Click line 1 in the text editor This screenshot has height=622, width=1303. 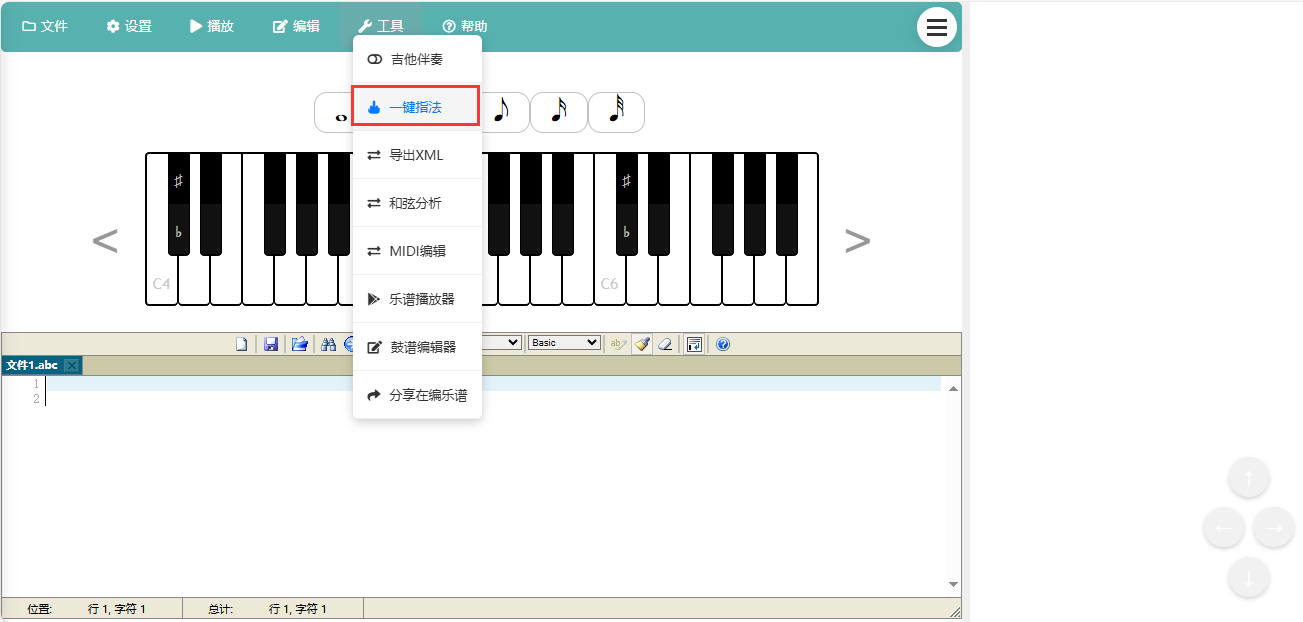pyautogui.click(x=494, y=384)
